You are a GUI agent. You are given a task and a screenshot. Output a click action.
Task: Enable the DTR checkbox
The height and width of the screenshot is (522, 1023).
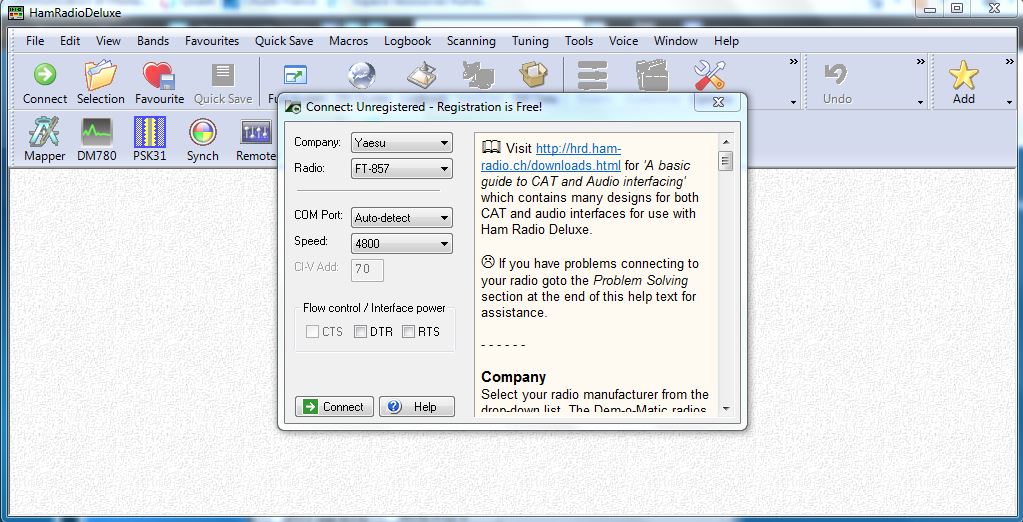tap(360, 332)
